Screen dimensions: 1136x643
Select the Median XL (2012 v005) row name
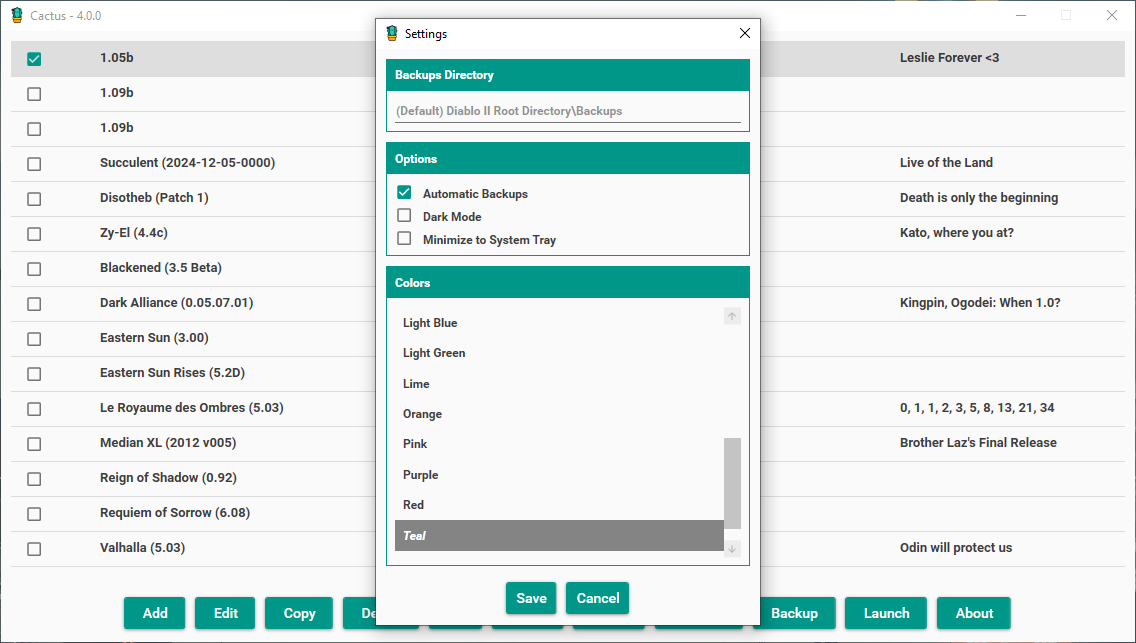point(168,442)
